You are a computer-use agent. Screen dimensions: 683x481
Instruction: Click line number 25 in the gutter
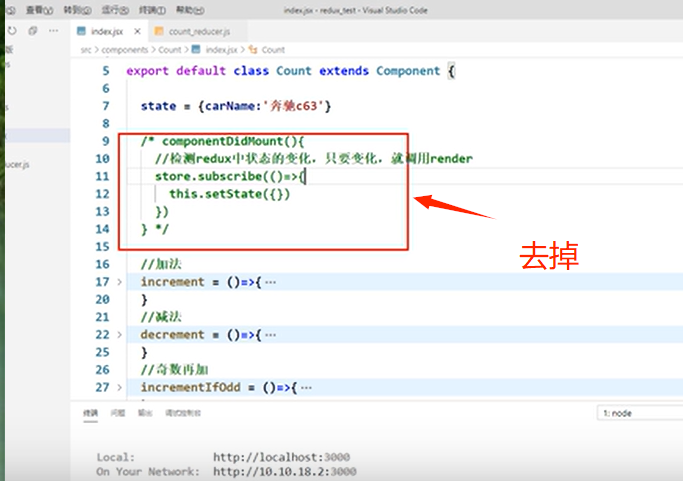pos(102,352)
